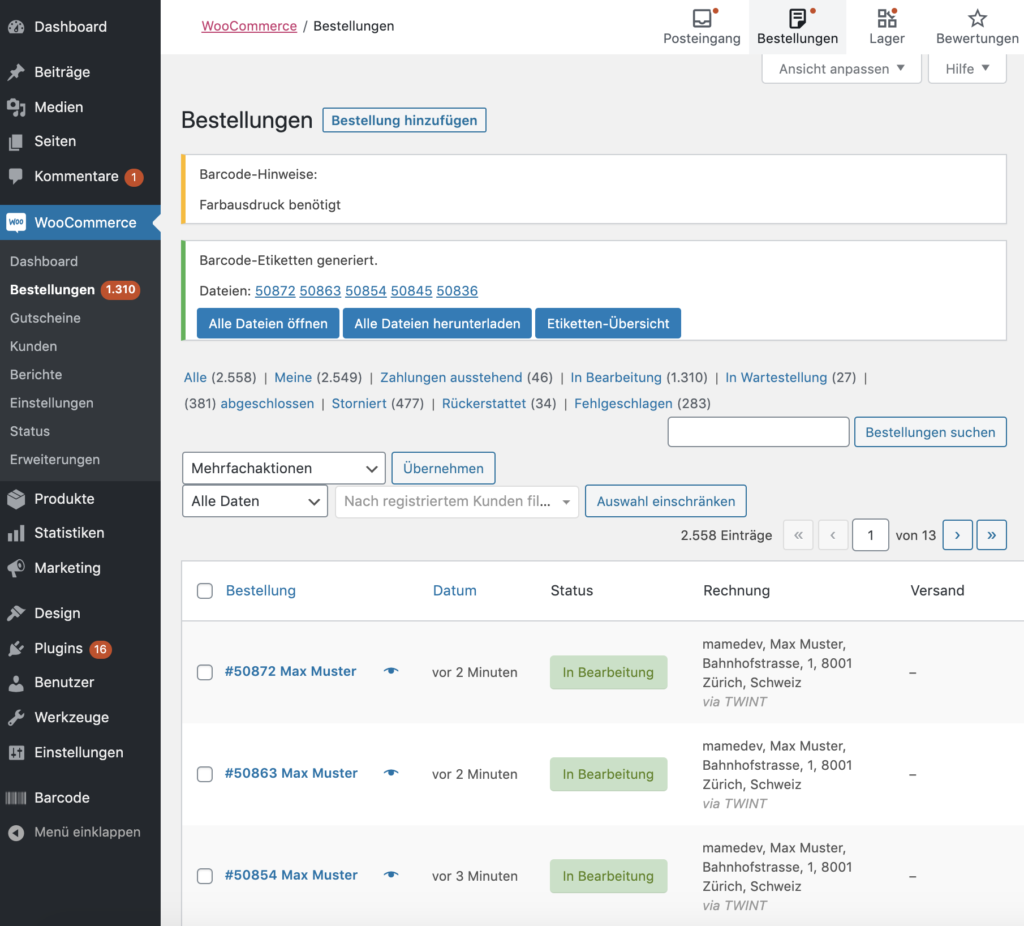The height and width of the screenshot is (926, 1024).
Task: Click Alle Dateien öffnen button
Action: point(268,323)
